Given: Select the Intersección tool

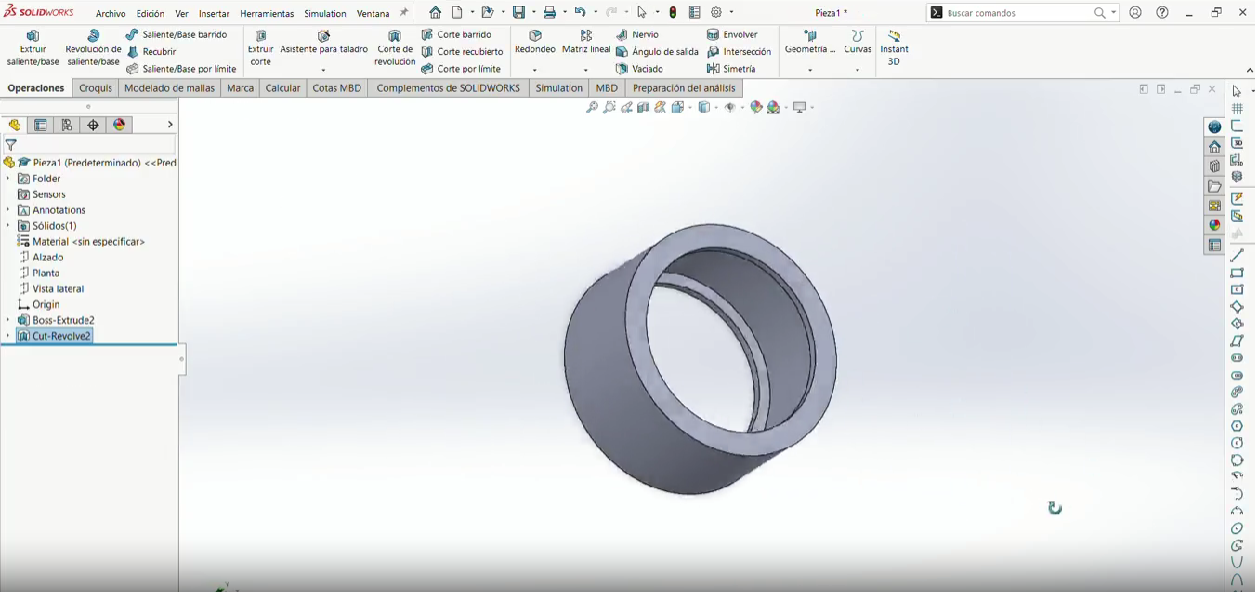Looking at the screenshot, I should (x=739, y=52).
